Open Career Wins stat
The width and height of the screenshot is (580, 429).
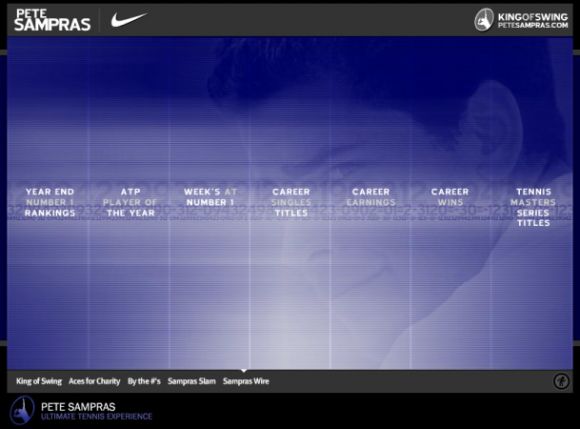(450, 197)
